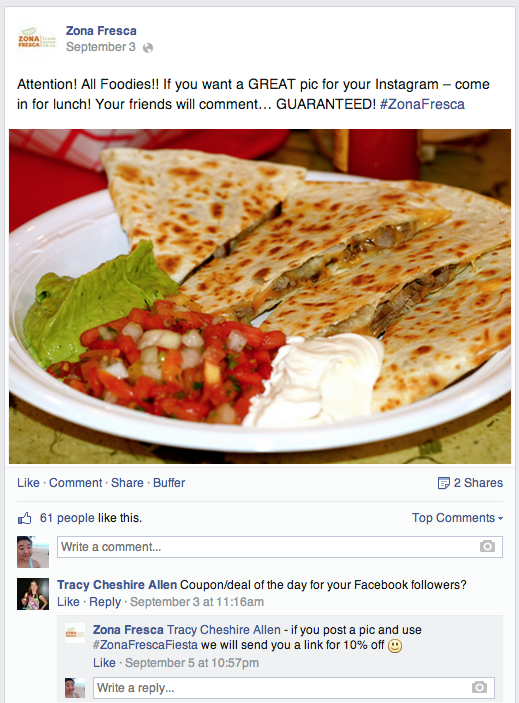Like the Zona Fresca post

pyautogui.click(x=28, y=483)
